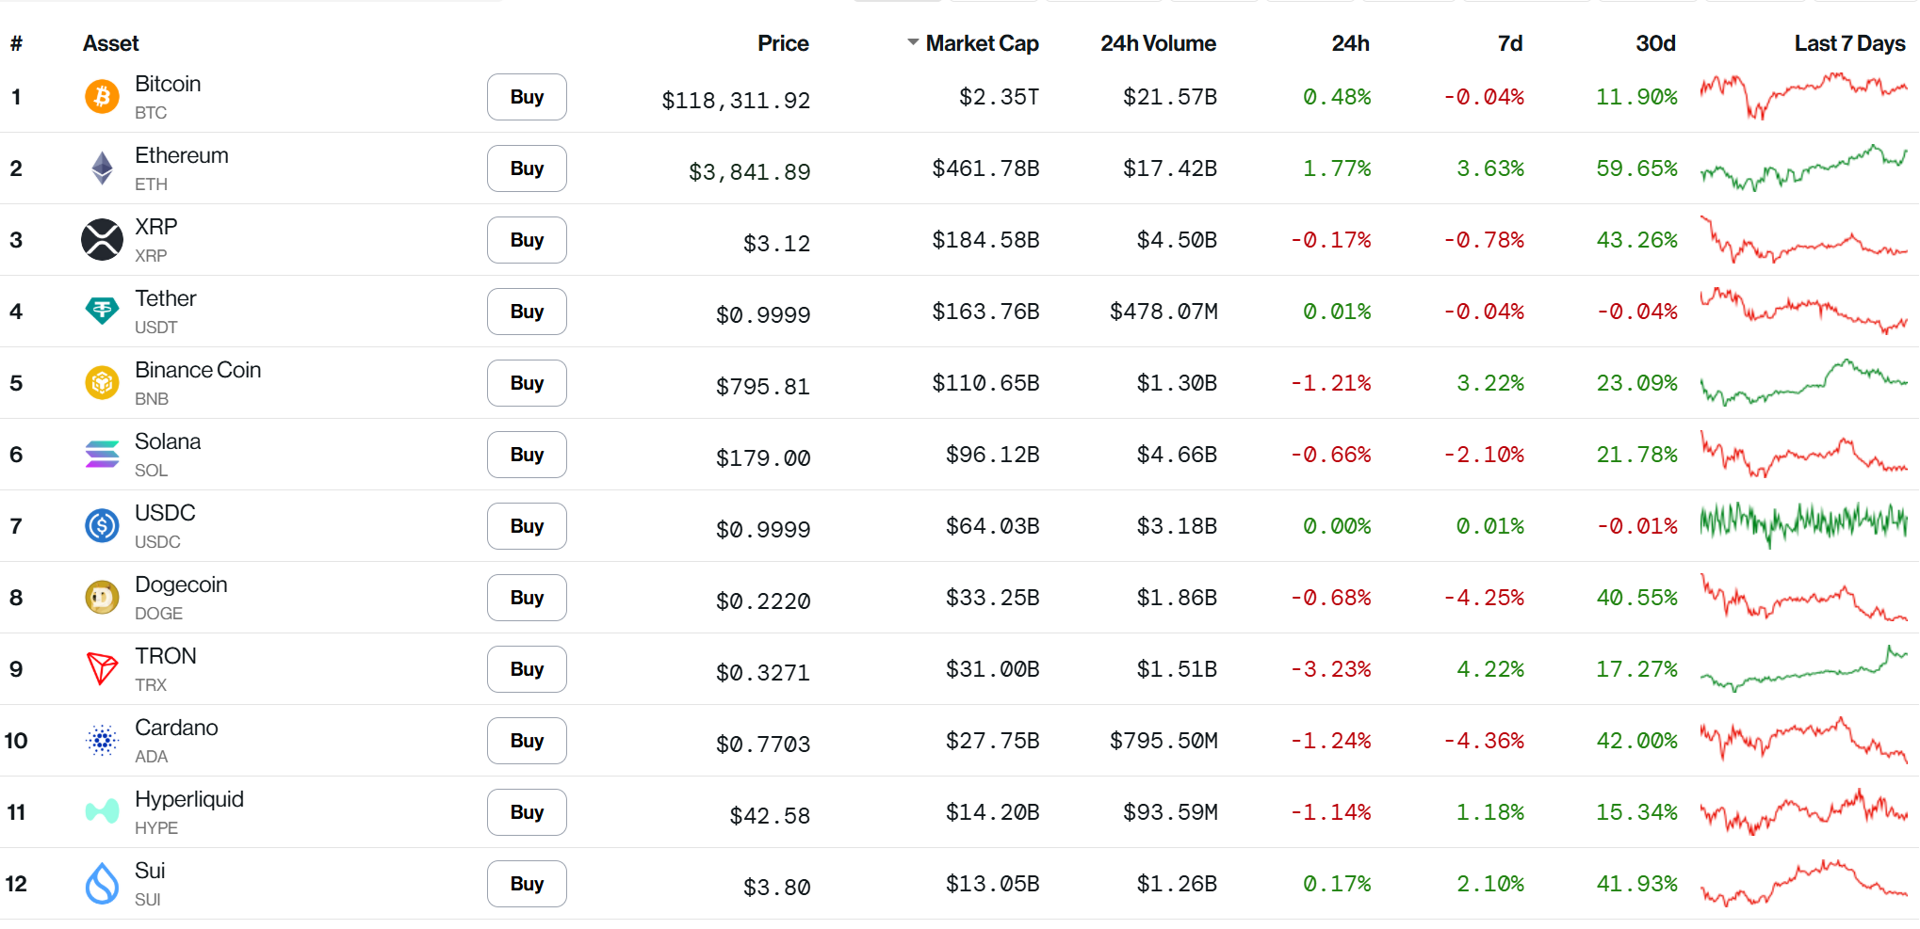Click the Hyperliquid logo icon

click(102, 812)
